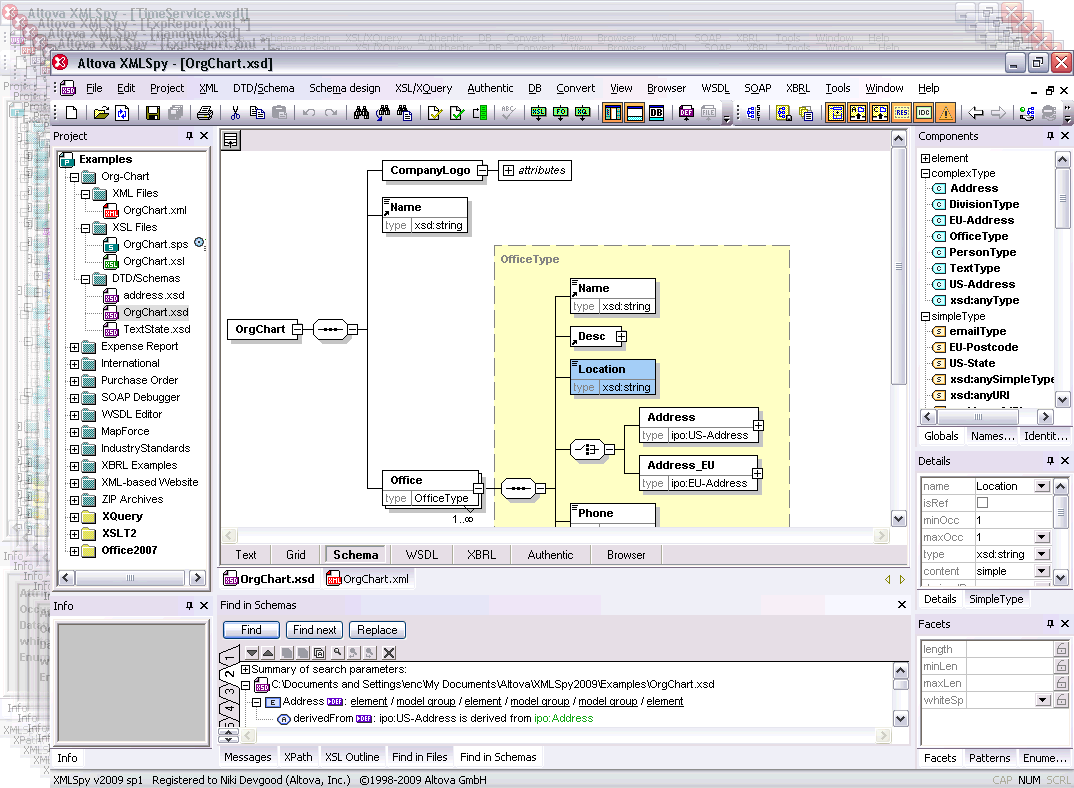Open the type dropdown showing xsd:string
The width and height of the screenshot is (1074, 788).
[1042, 554]
